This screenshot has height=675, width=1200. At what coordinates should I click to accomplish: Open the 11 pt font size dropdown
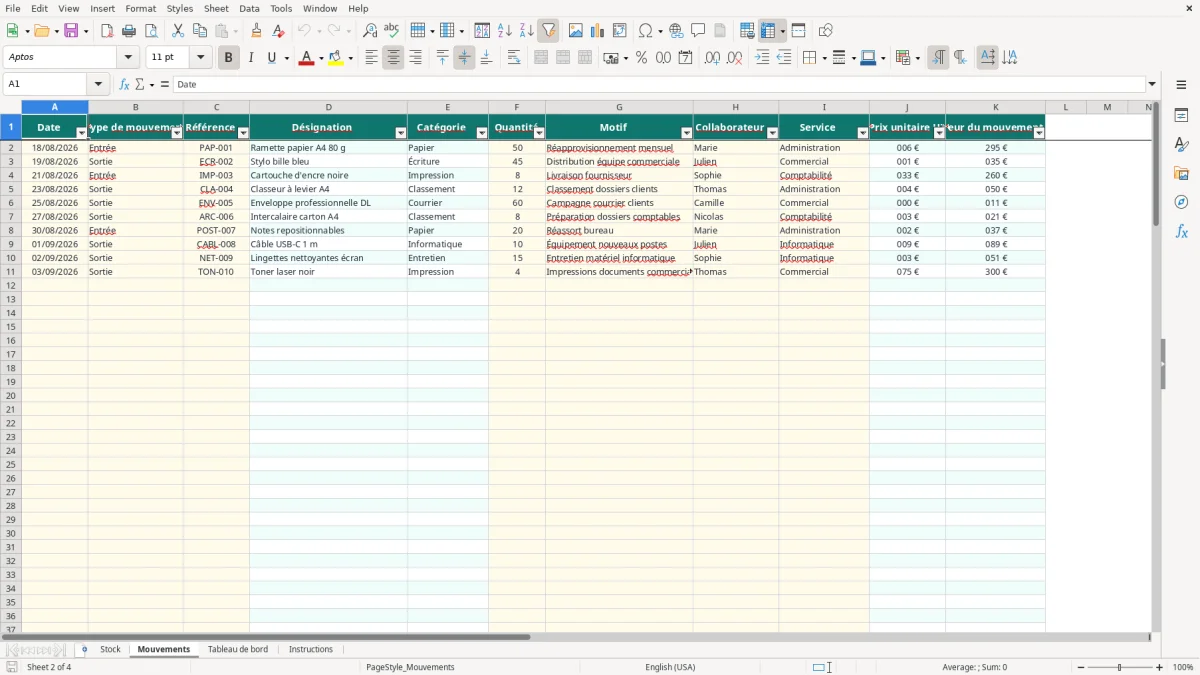click(200, 58)
